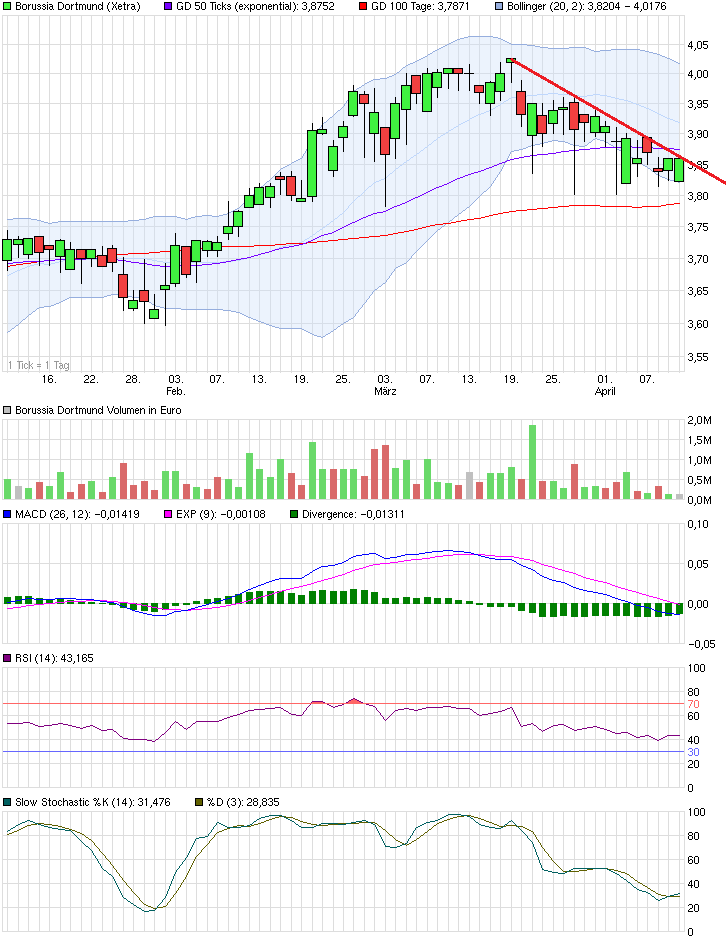
Task: Click the 3,55 price axis value
Action: [x=698, y=357]
